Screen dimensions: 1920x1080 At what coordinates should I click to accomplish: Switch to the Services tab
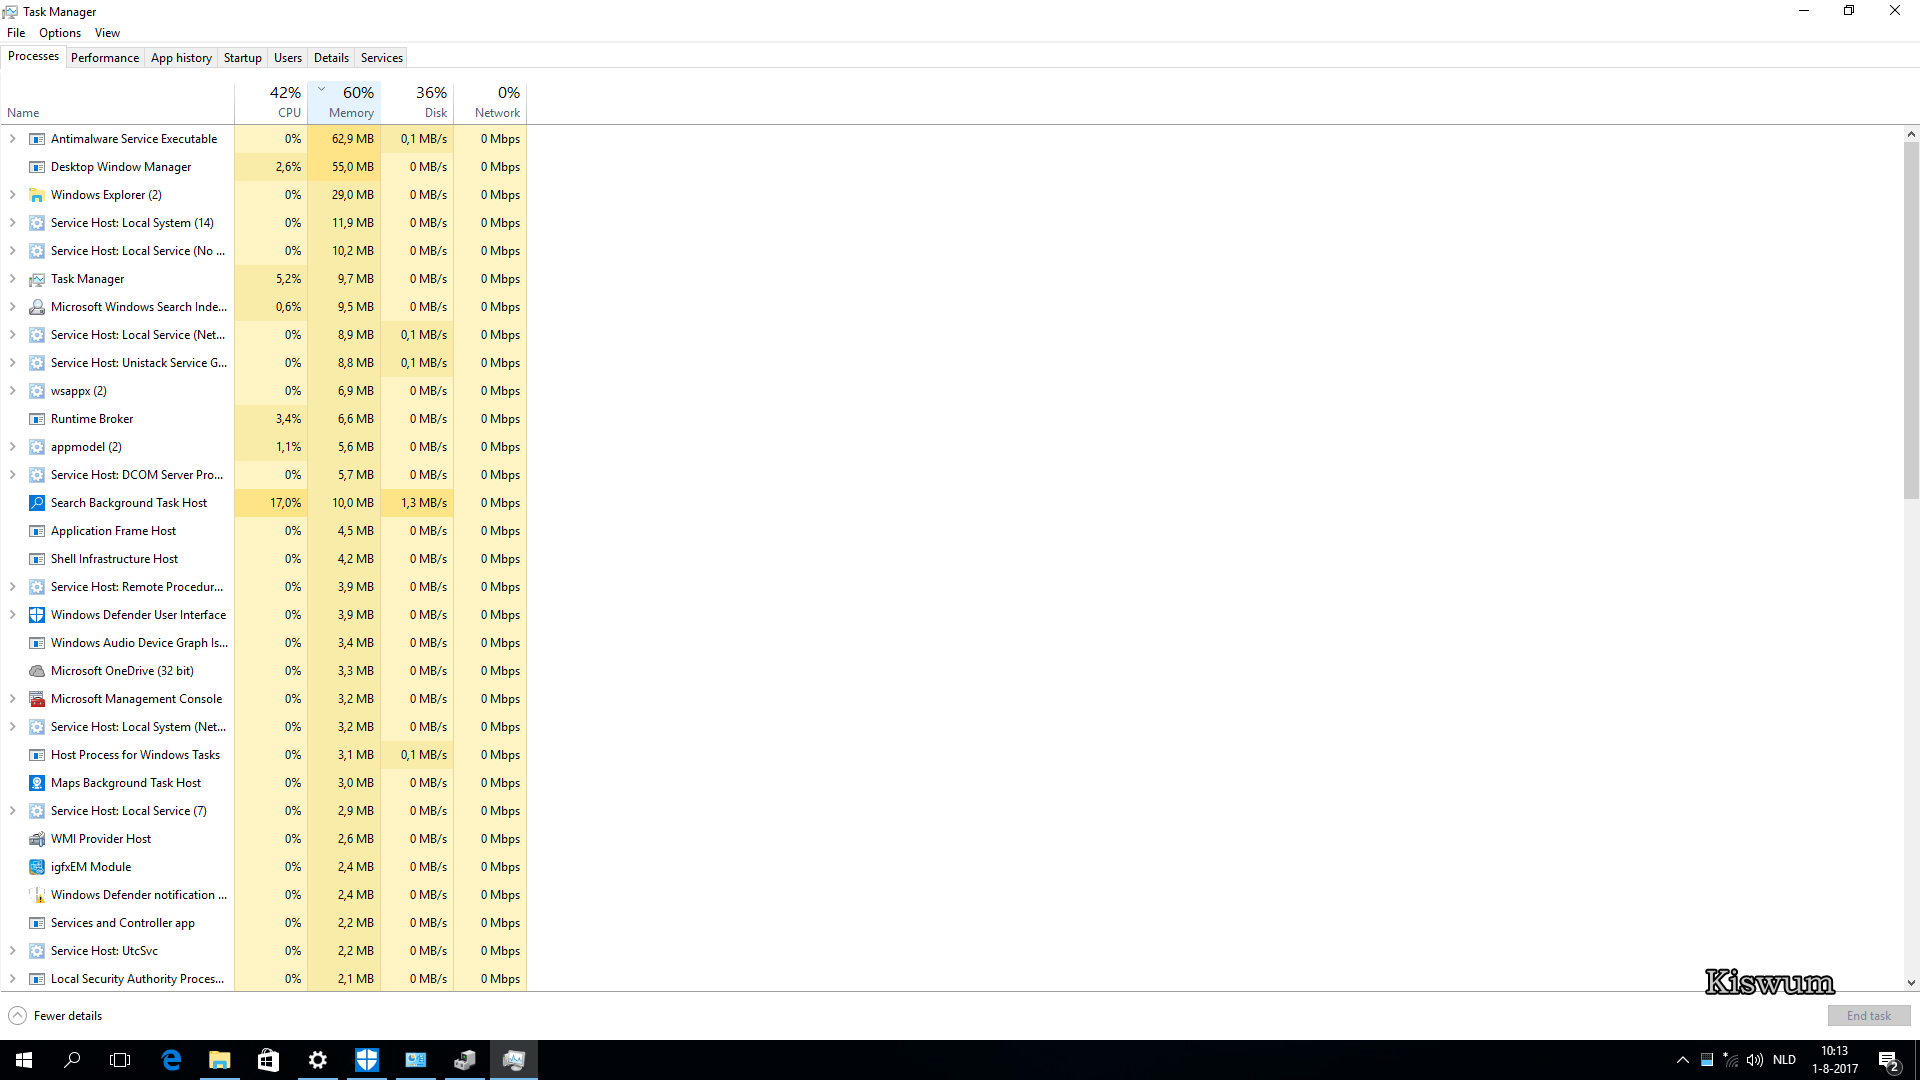(382, 58)
